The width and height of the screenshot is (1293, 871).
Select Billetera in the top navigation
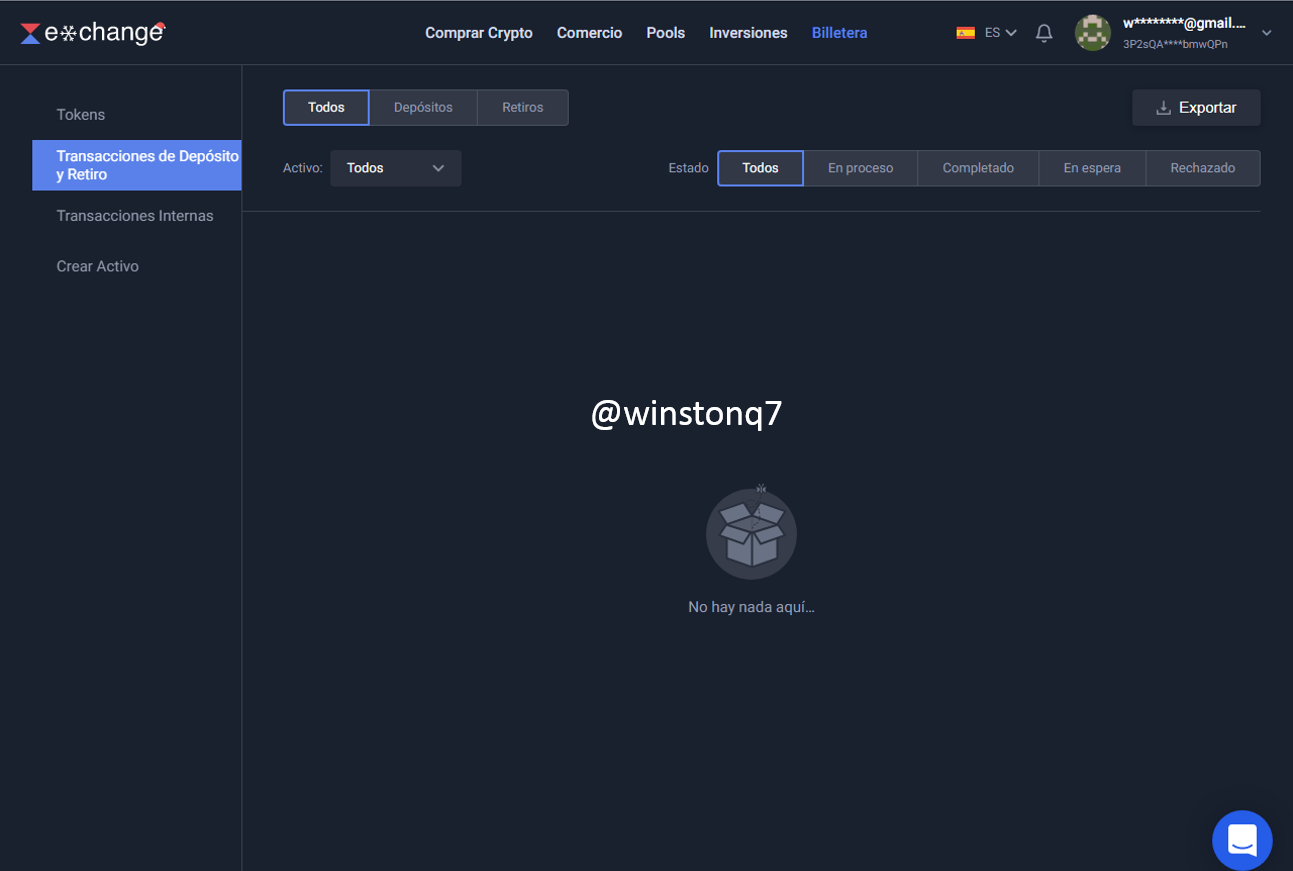click(840, 33)
